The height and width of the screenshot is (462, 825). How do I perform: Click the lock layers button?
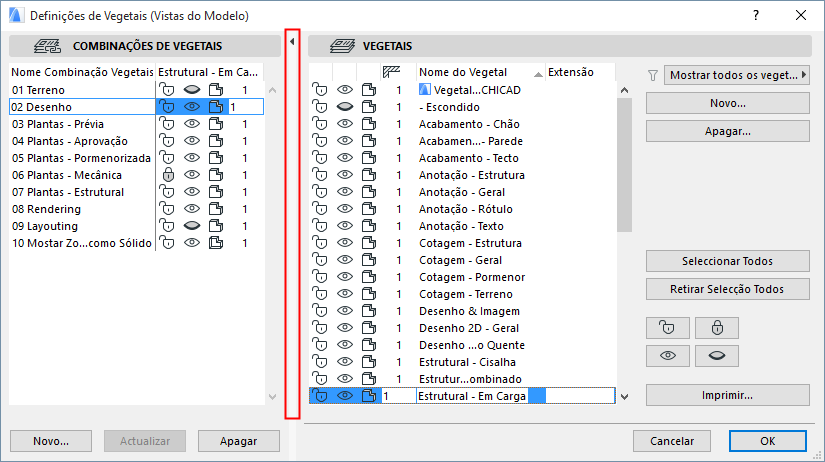pos(716,327)
